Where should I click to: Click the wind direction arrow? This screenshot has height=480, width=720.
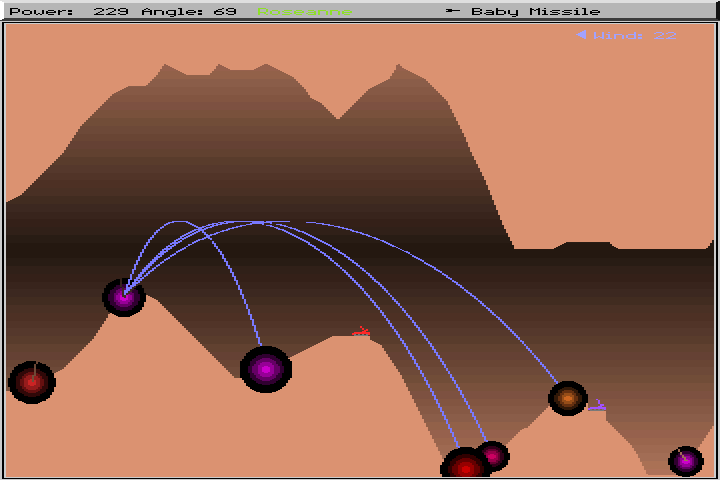(x=580, y=35)
